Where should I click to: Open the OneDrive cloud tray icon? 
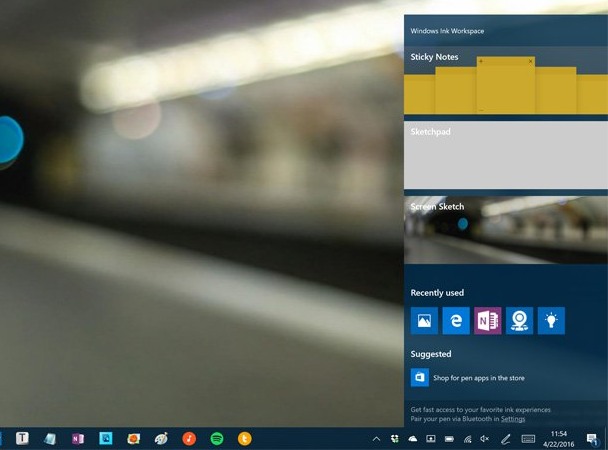(x=412, y=438)
